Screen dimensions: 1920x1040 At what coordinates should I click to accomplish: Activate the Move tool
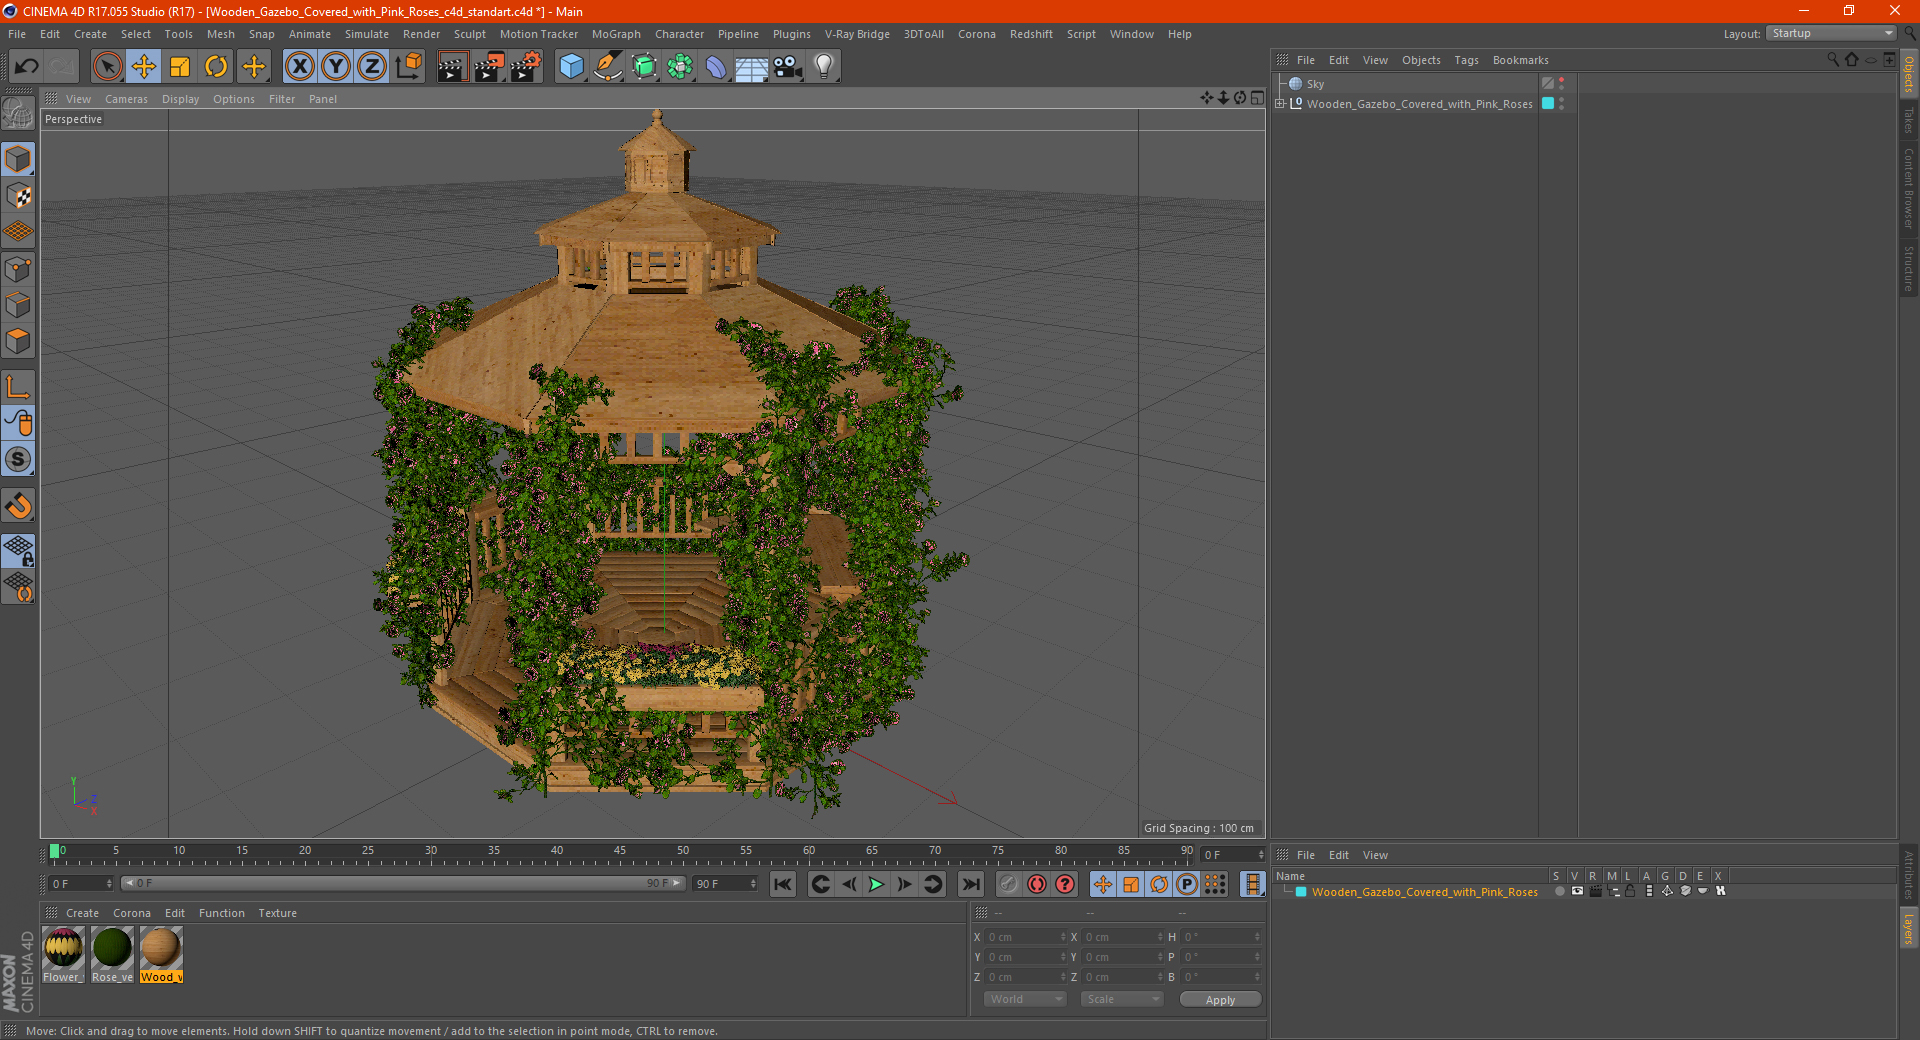pos(144,67)
